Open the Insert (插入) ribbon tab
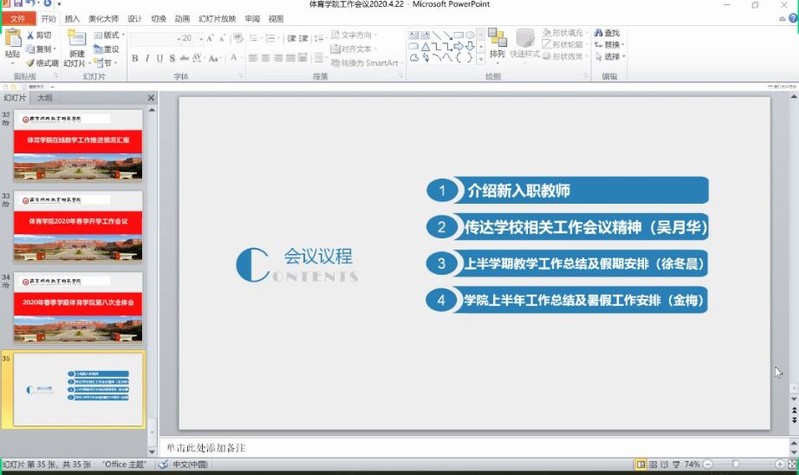This screenshot has height=475, width=799. pos(72,19)
